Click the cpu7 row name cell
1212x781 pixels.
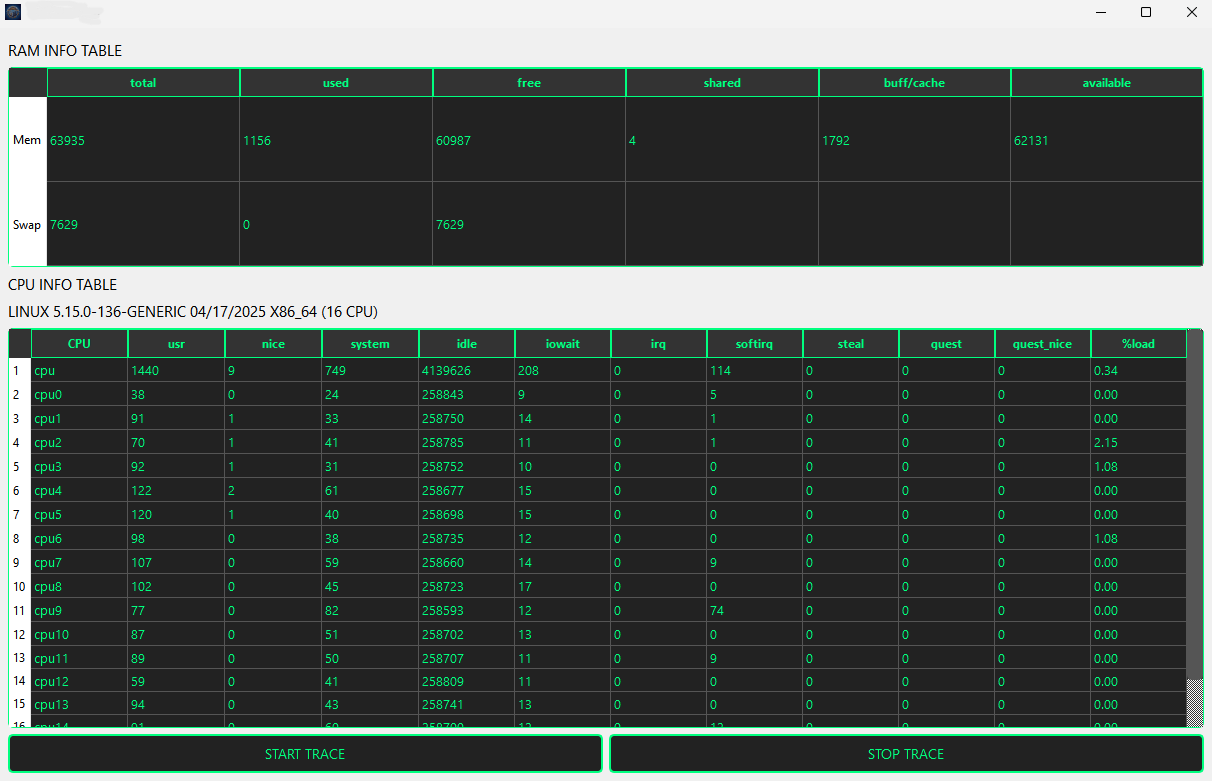pos(79,562)
